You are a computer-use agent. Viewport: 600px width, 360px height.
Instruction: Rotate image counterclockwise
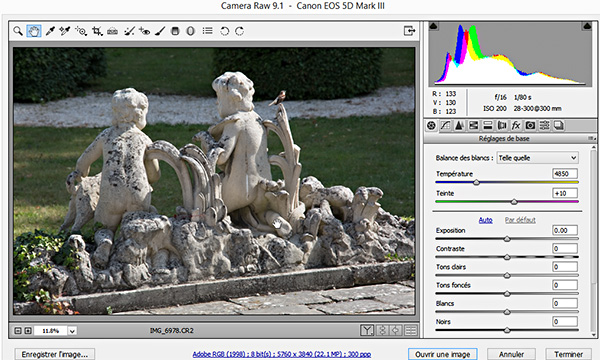(x=225, y=31)
